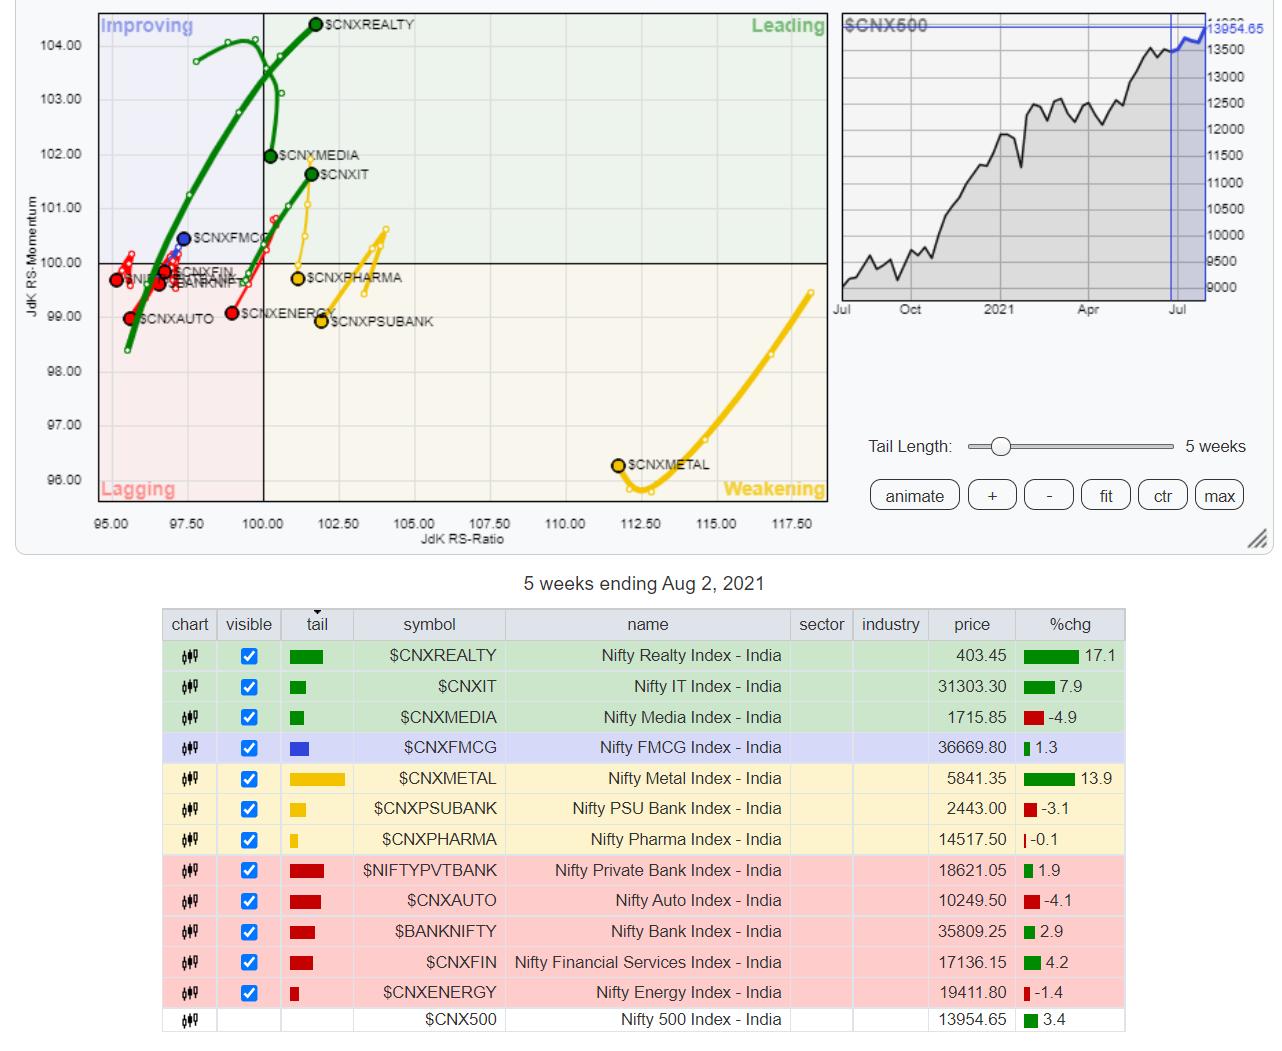
Task: Sort table by tail column
Action: pyautogui.click(x=317, y=624)
